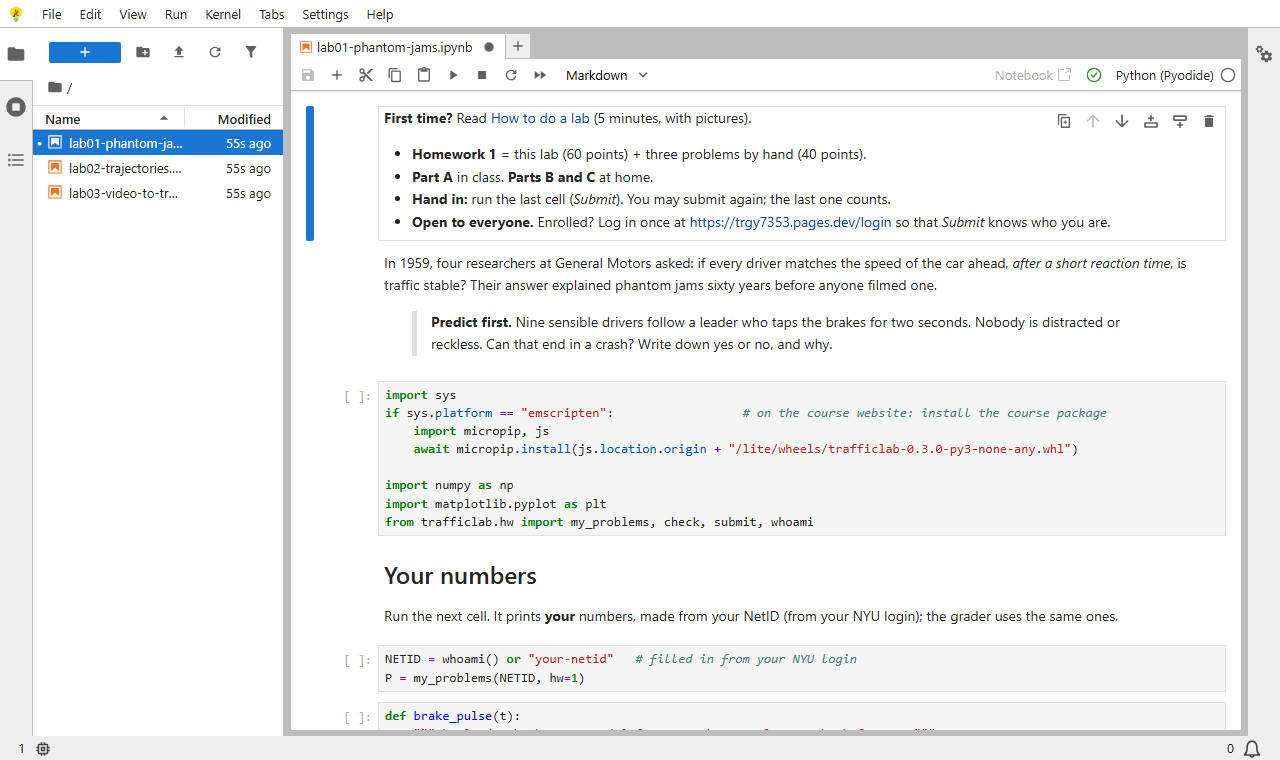Sort files by Name column header
This screenshot has width=1280, height=760.
[x=109, y=119]
